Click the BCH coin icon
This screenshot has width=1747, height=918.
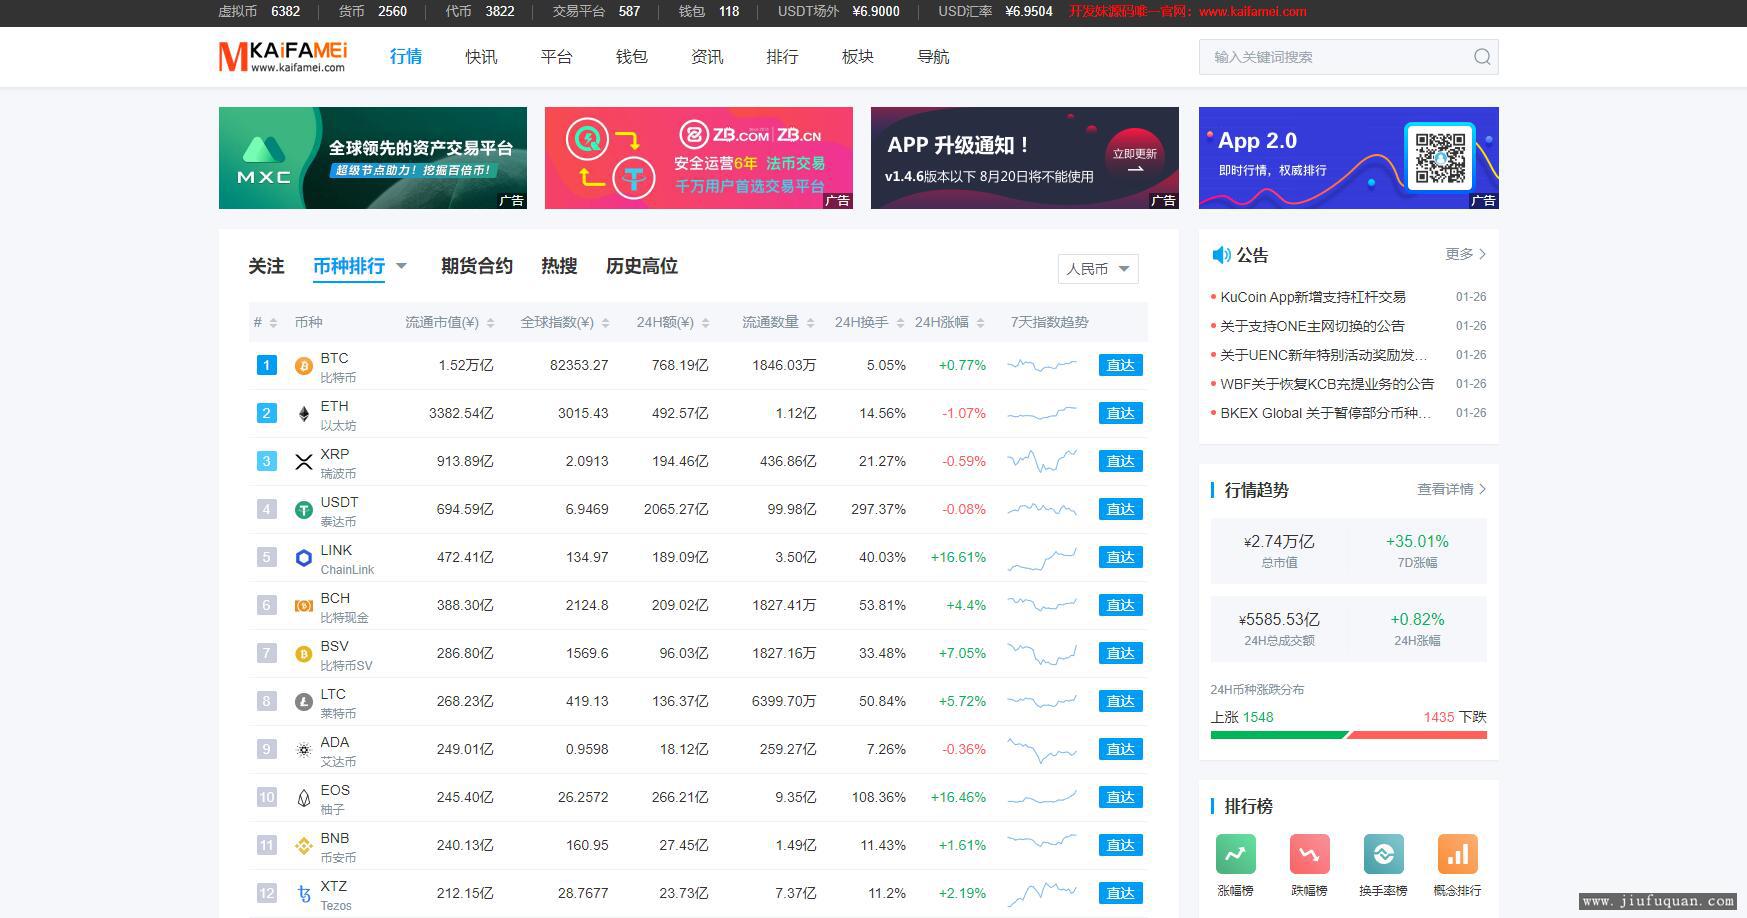(304, 606)
